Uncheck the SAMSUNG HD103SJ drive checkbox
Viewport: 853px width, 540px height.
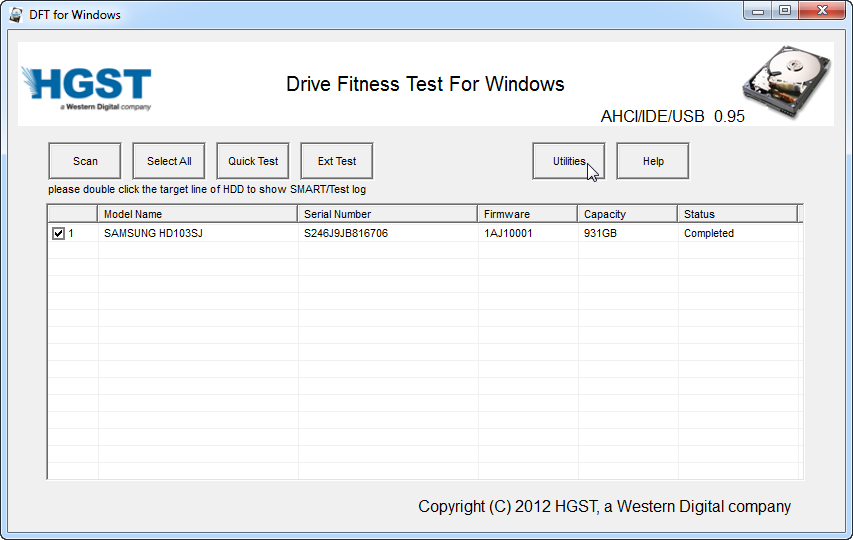coord(58,233)
